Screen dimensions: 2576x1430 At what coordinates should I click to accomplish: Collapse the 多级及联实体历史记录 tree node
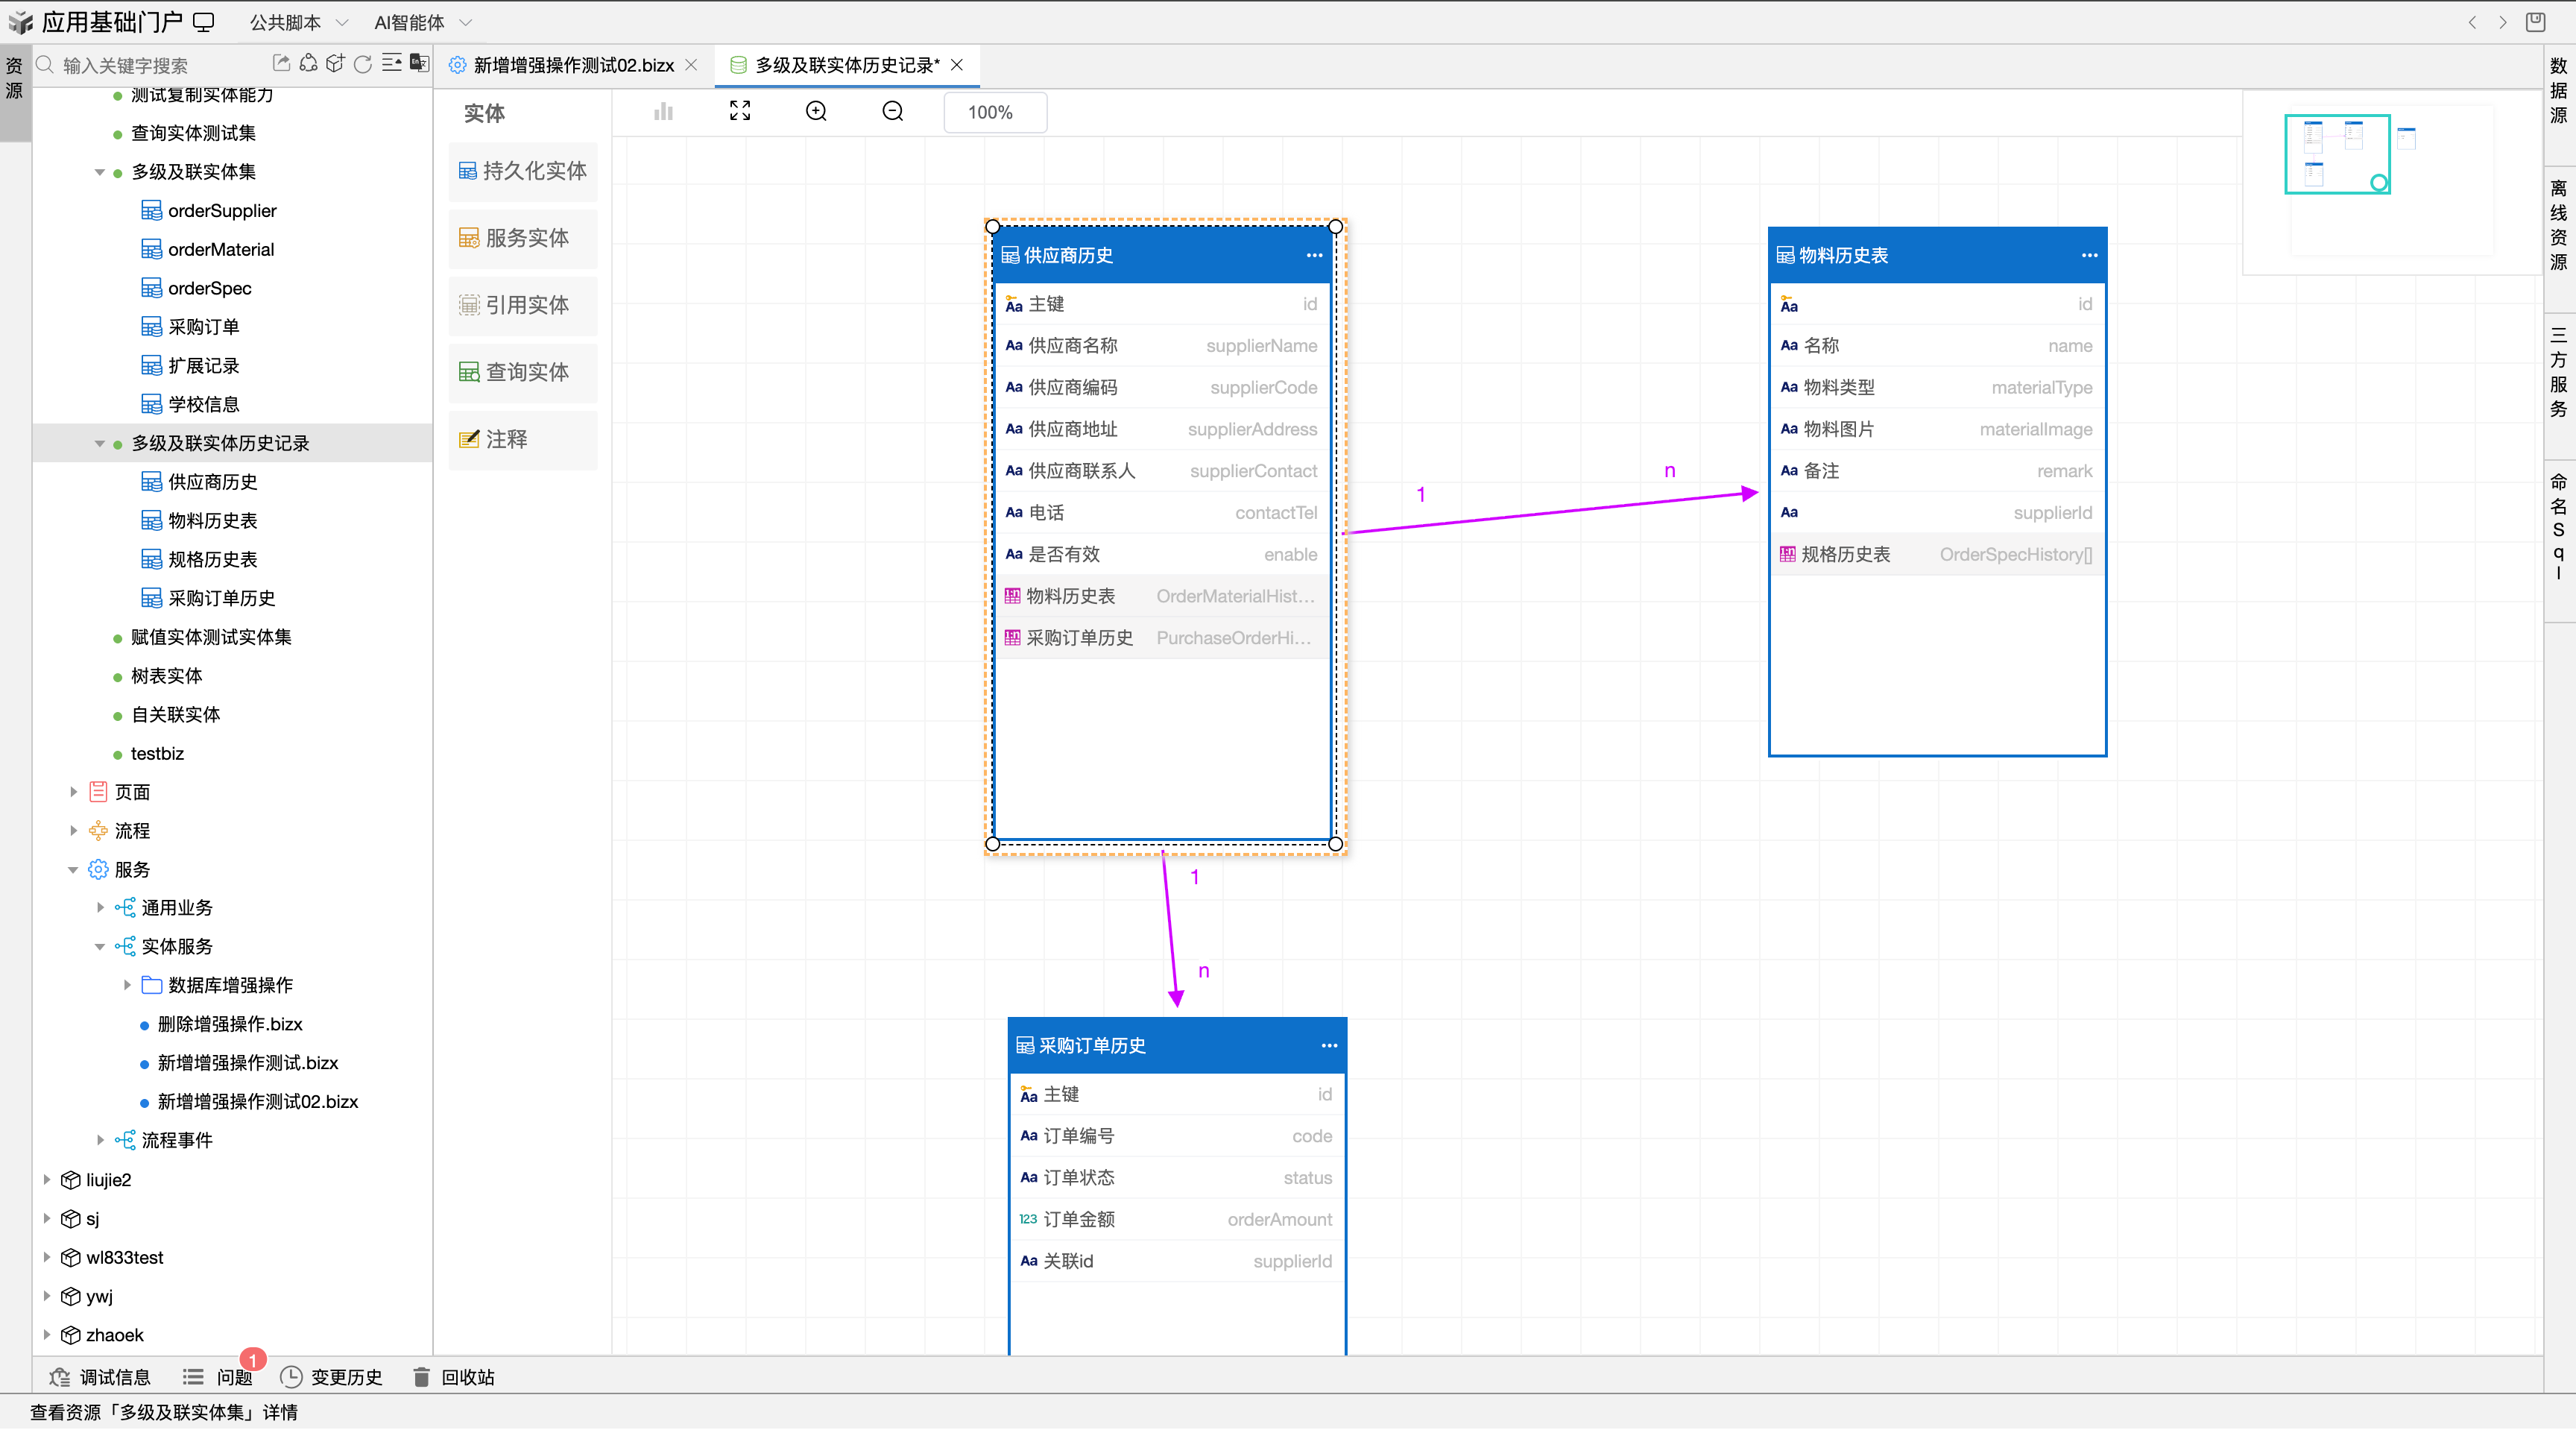point(100,443)
